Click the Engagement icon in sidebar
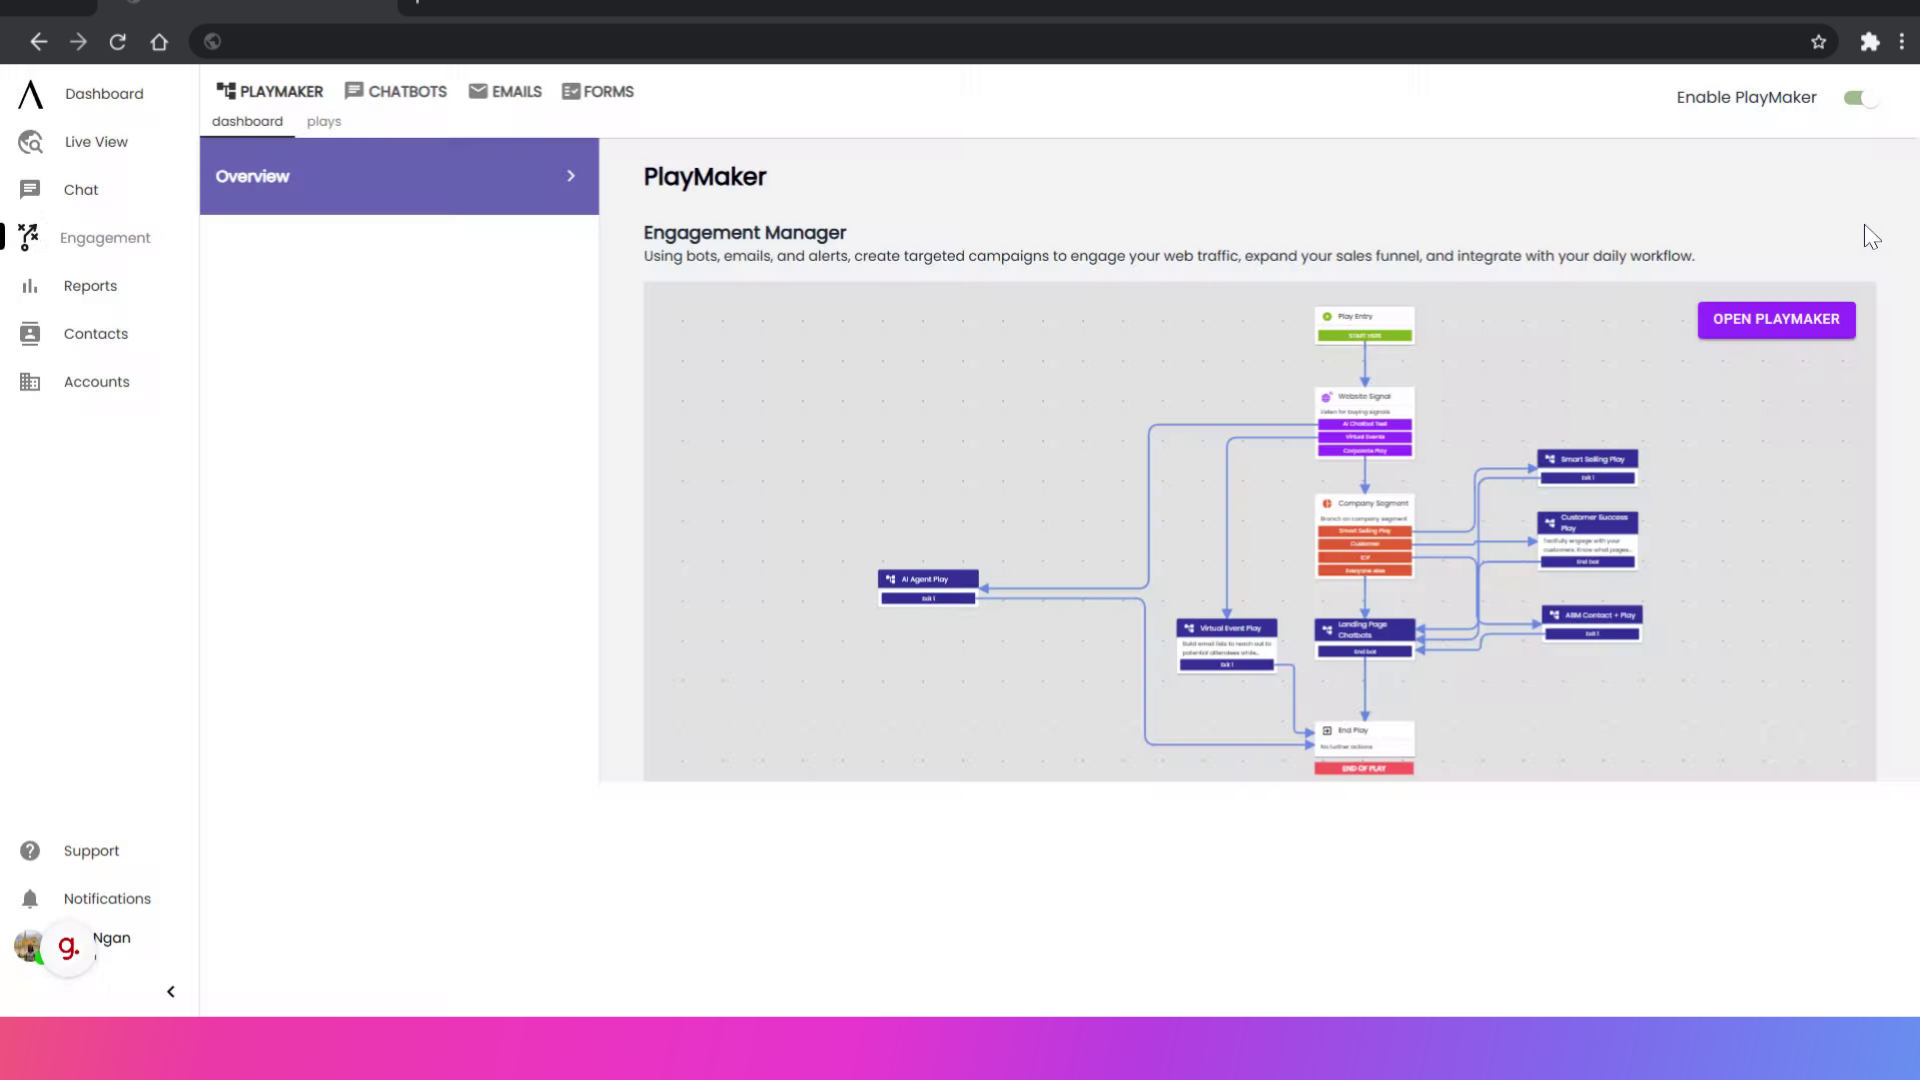The width and height of the screenshot is (1920, 1080). 29,237
